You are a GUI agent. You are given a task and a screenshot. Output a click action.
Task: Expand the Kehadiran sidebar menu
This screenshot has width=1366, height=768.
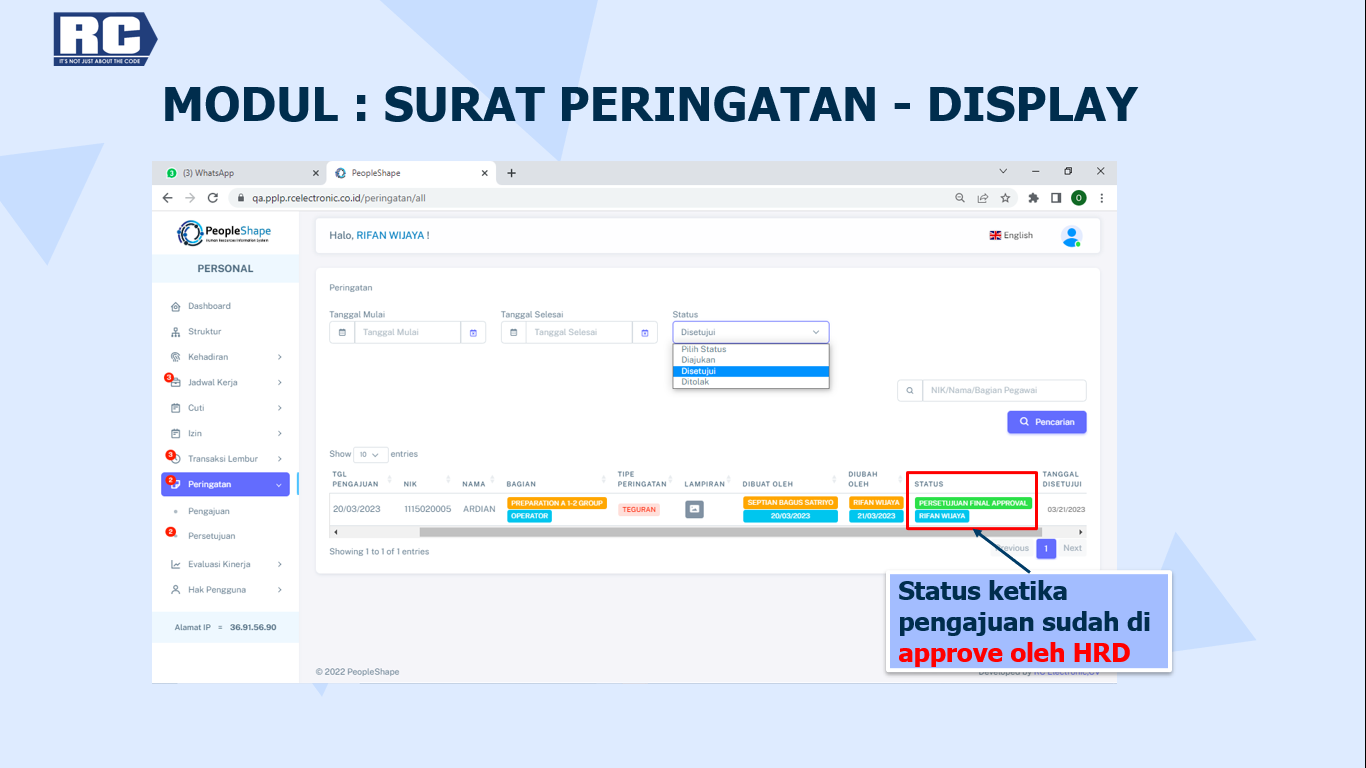[x=225, y=357]
